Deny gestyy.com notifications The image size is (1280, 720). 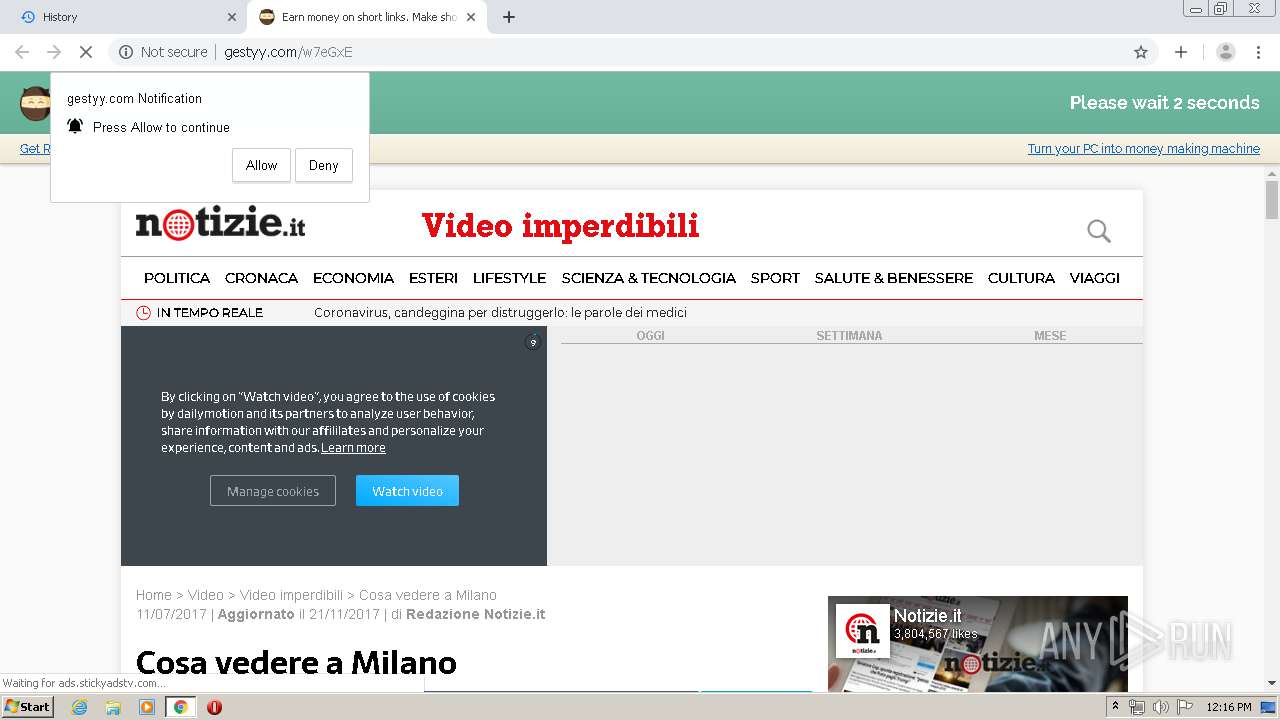coord(324,166)
